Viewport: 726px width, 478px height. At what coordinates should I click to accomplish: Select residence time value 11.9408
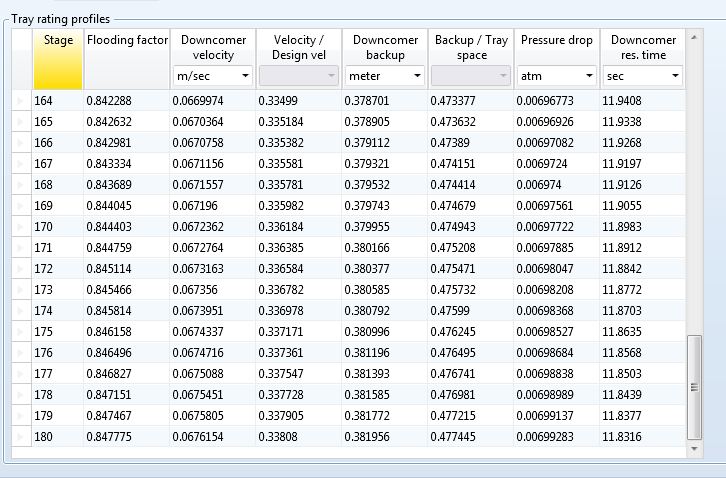[x=643, y=101]
